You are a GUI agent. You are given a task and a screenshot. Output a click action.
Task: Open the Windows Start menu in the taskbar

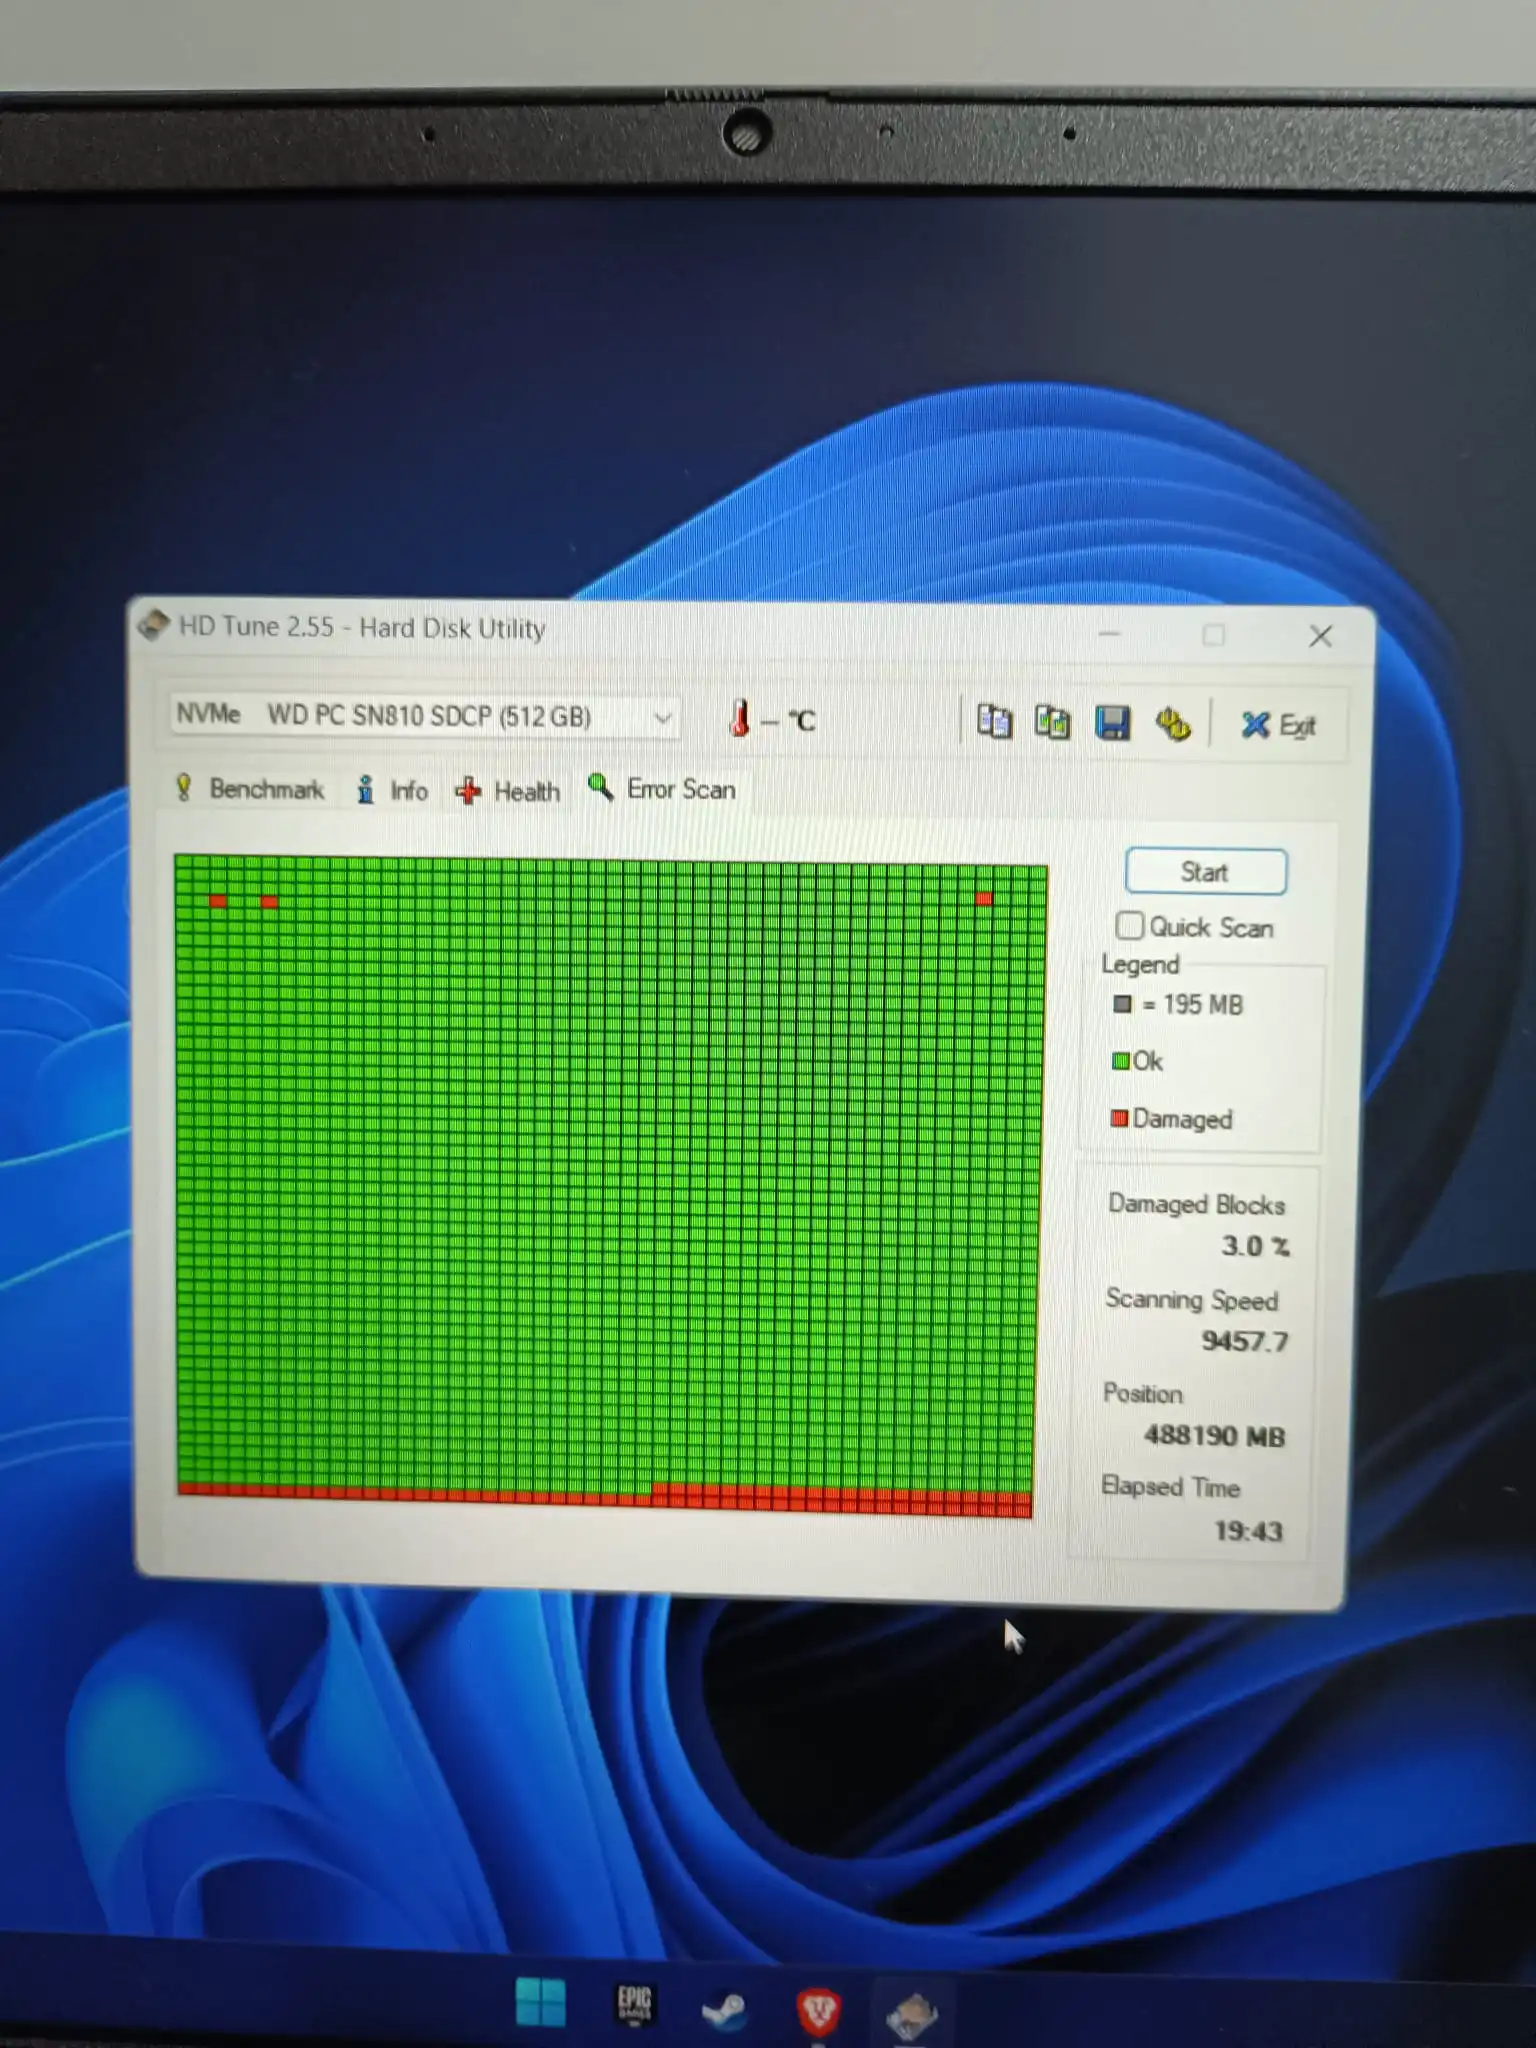541,2003
